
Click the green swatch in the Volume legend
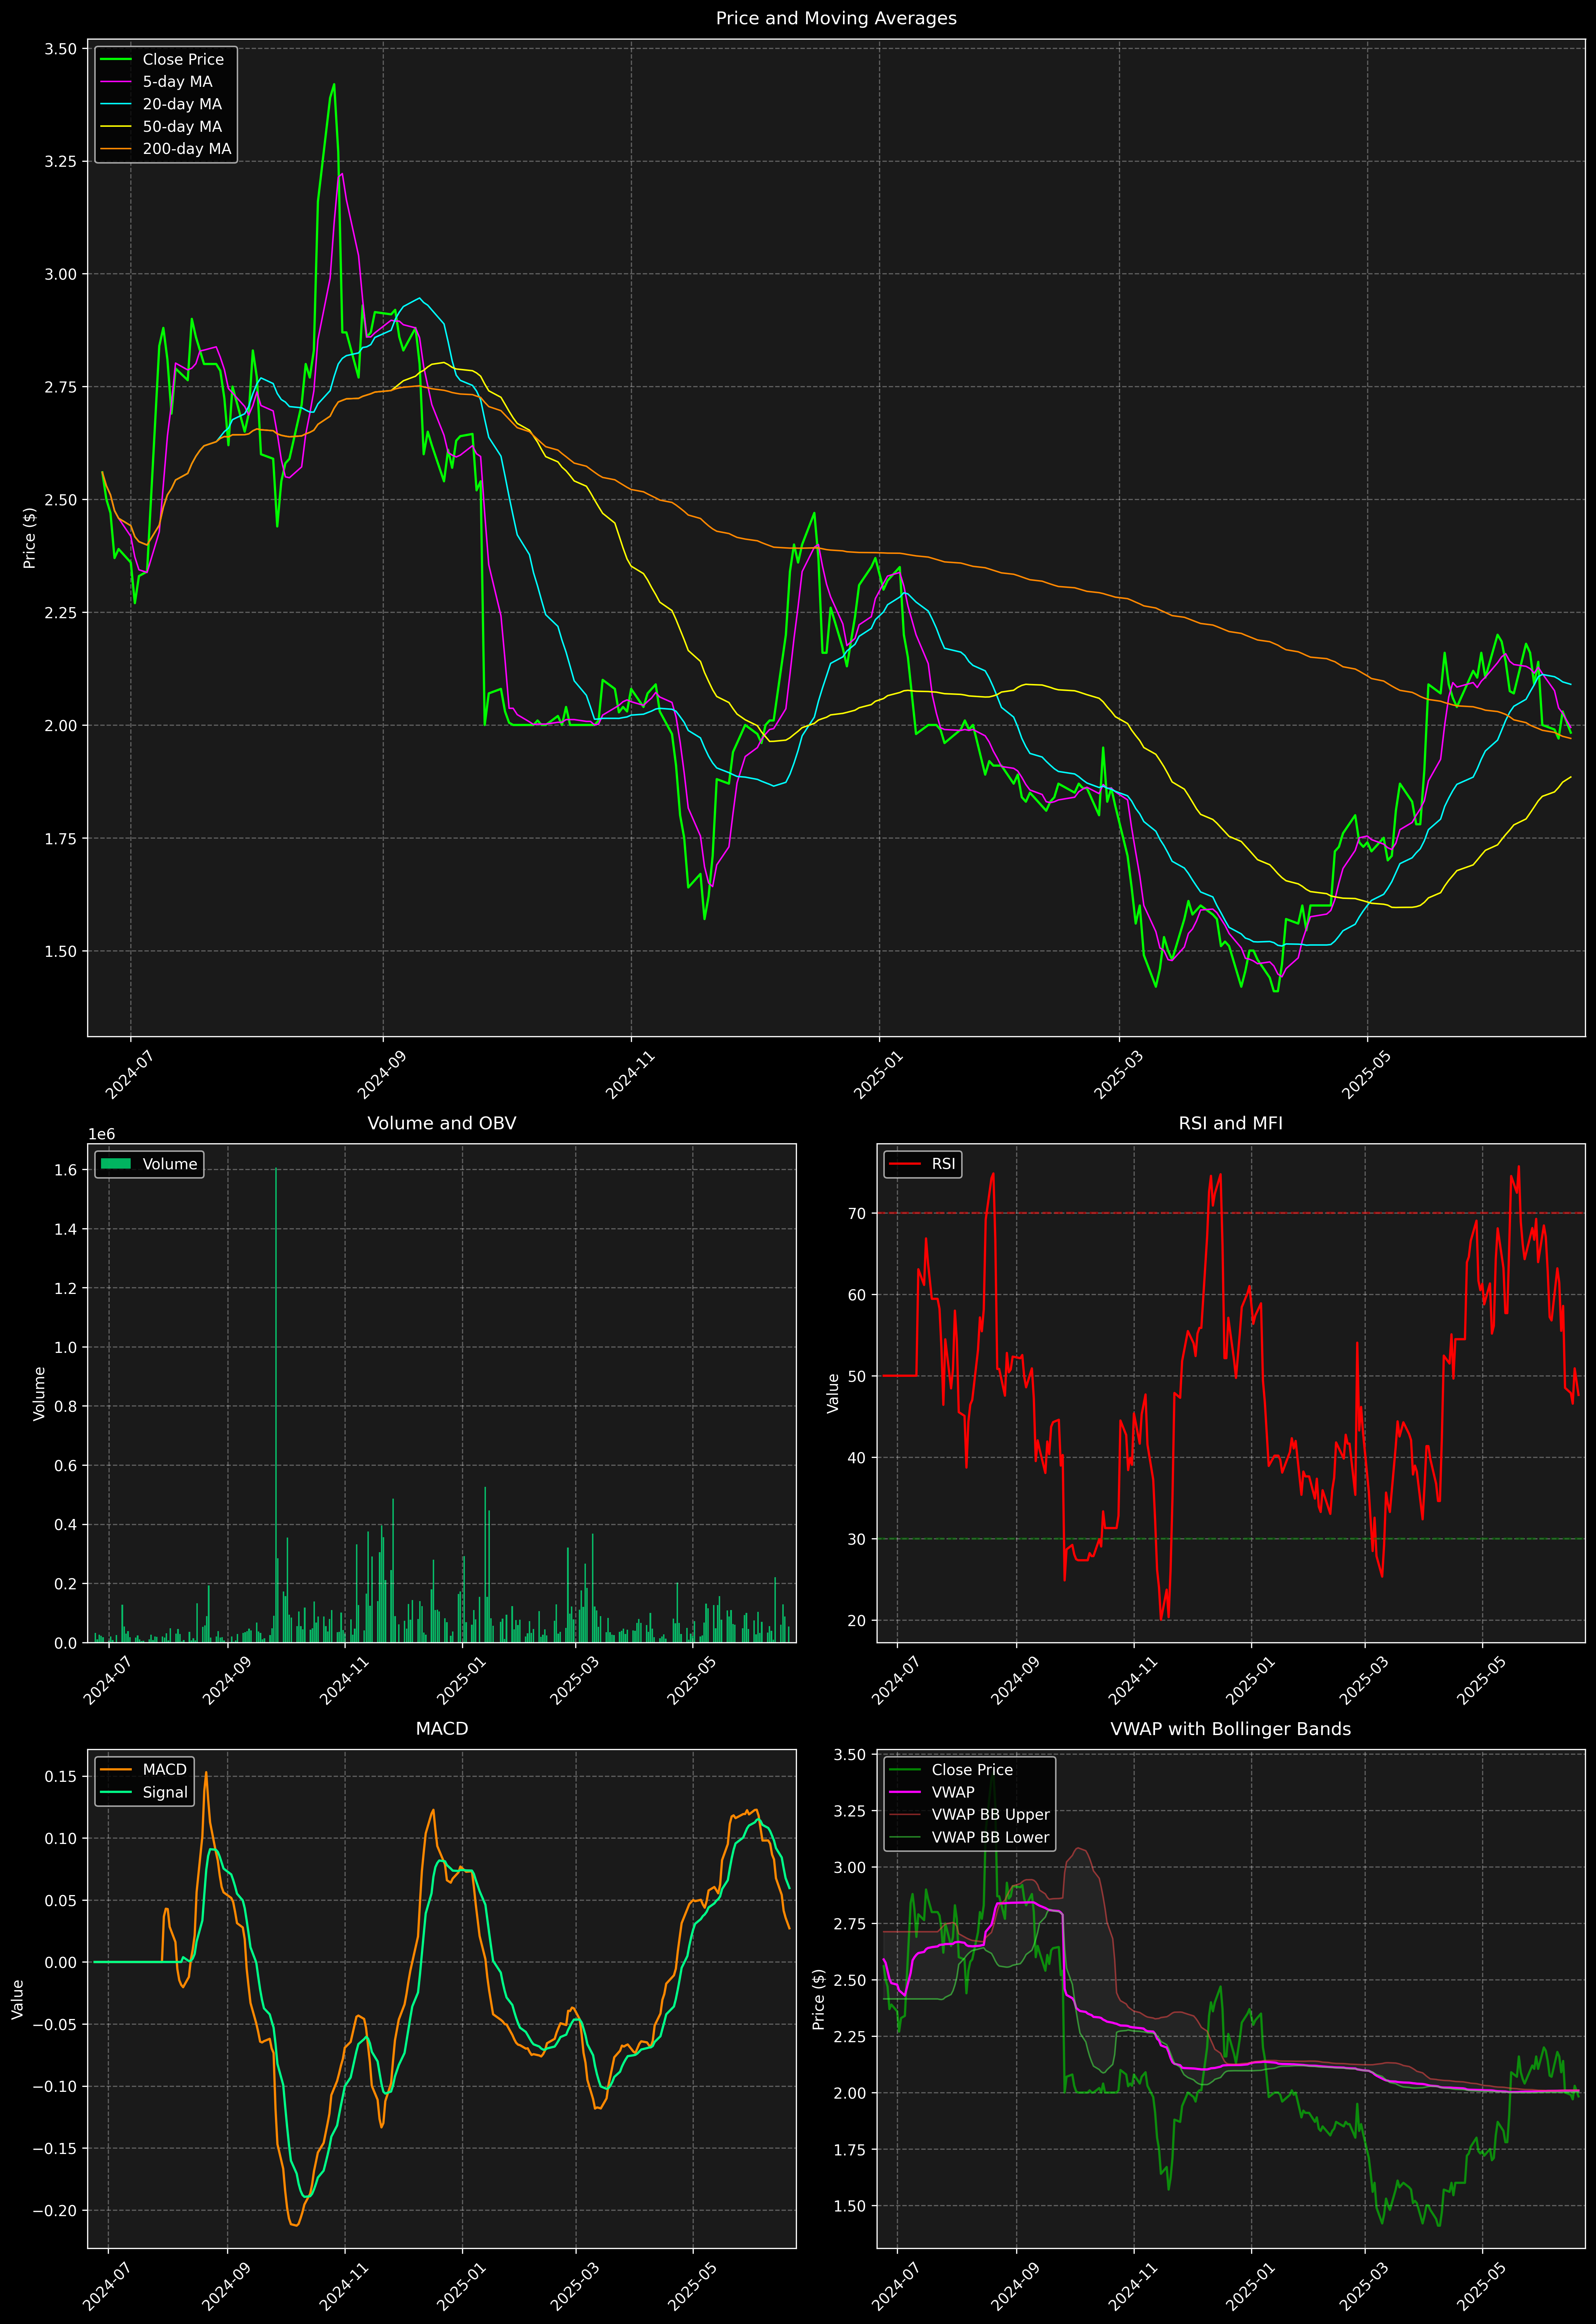[116, 1164]
